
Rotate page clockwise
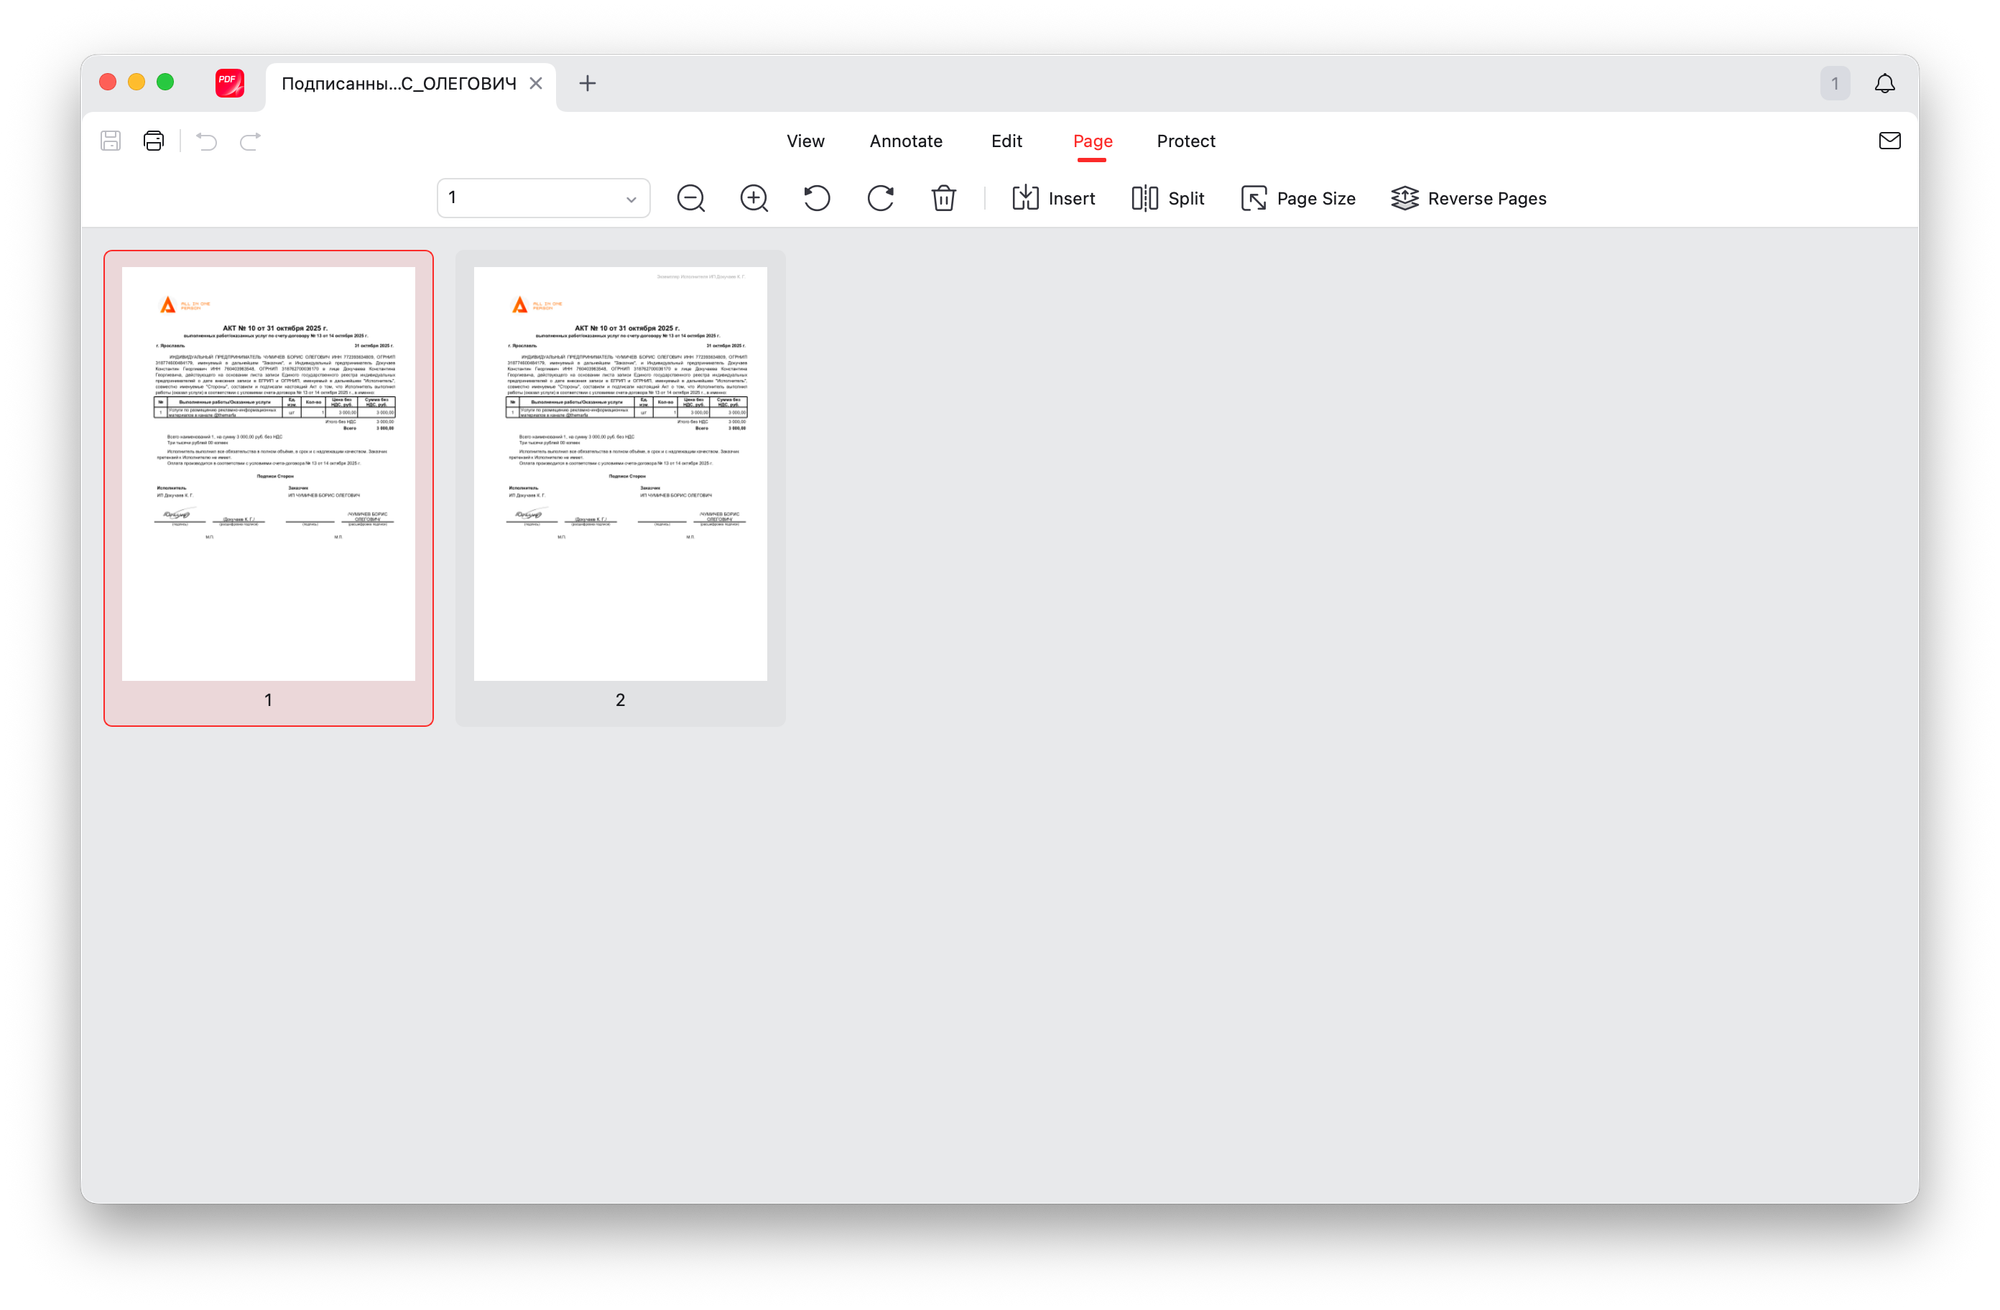tap(880, 198)
